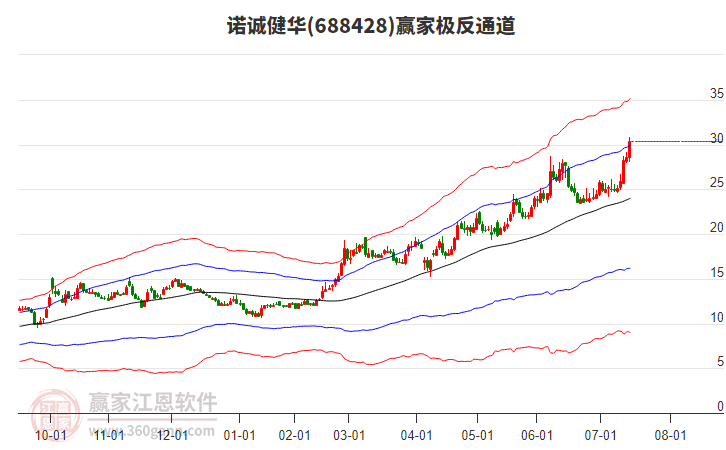Image resolution: width=726 pixels, height=450 pixels.
Task: Click the y-axis value 35
Action: click(x=717, y=94)
